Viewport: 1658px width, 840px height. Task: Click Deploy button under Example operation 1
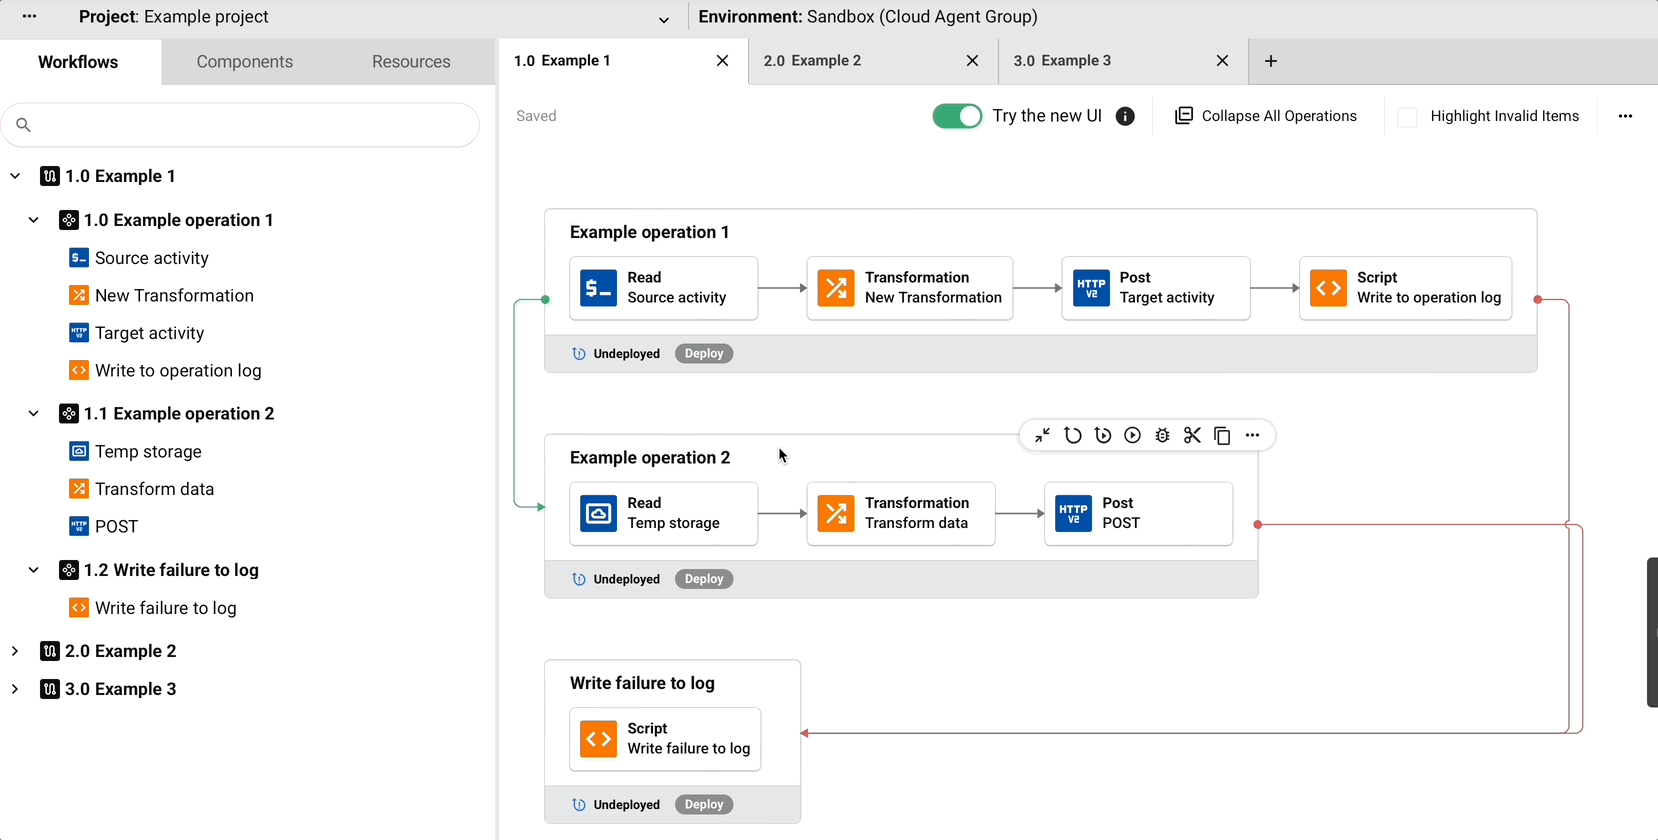(x=704, y=354)
